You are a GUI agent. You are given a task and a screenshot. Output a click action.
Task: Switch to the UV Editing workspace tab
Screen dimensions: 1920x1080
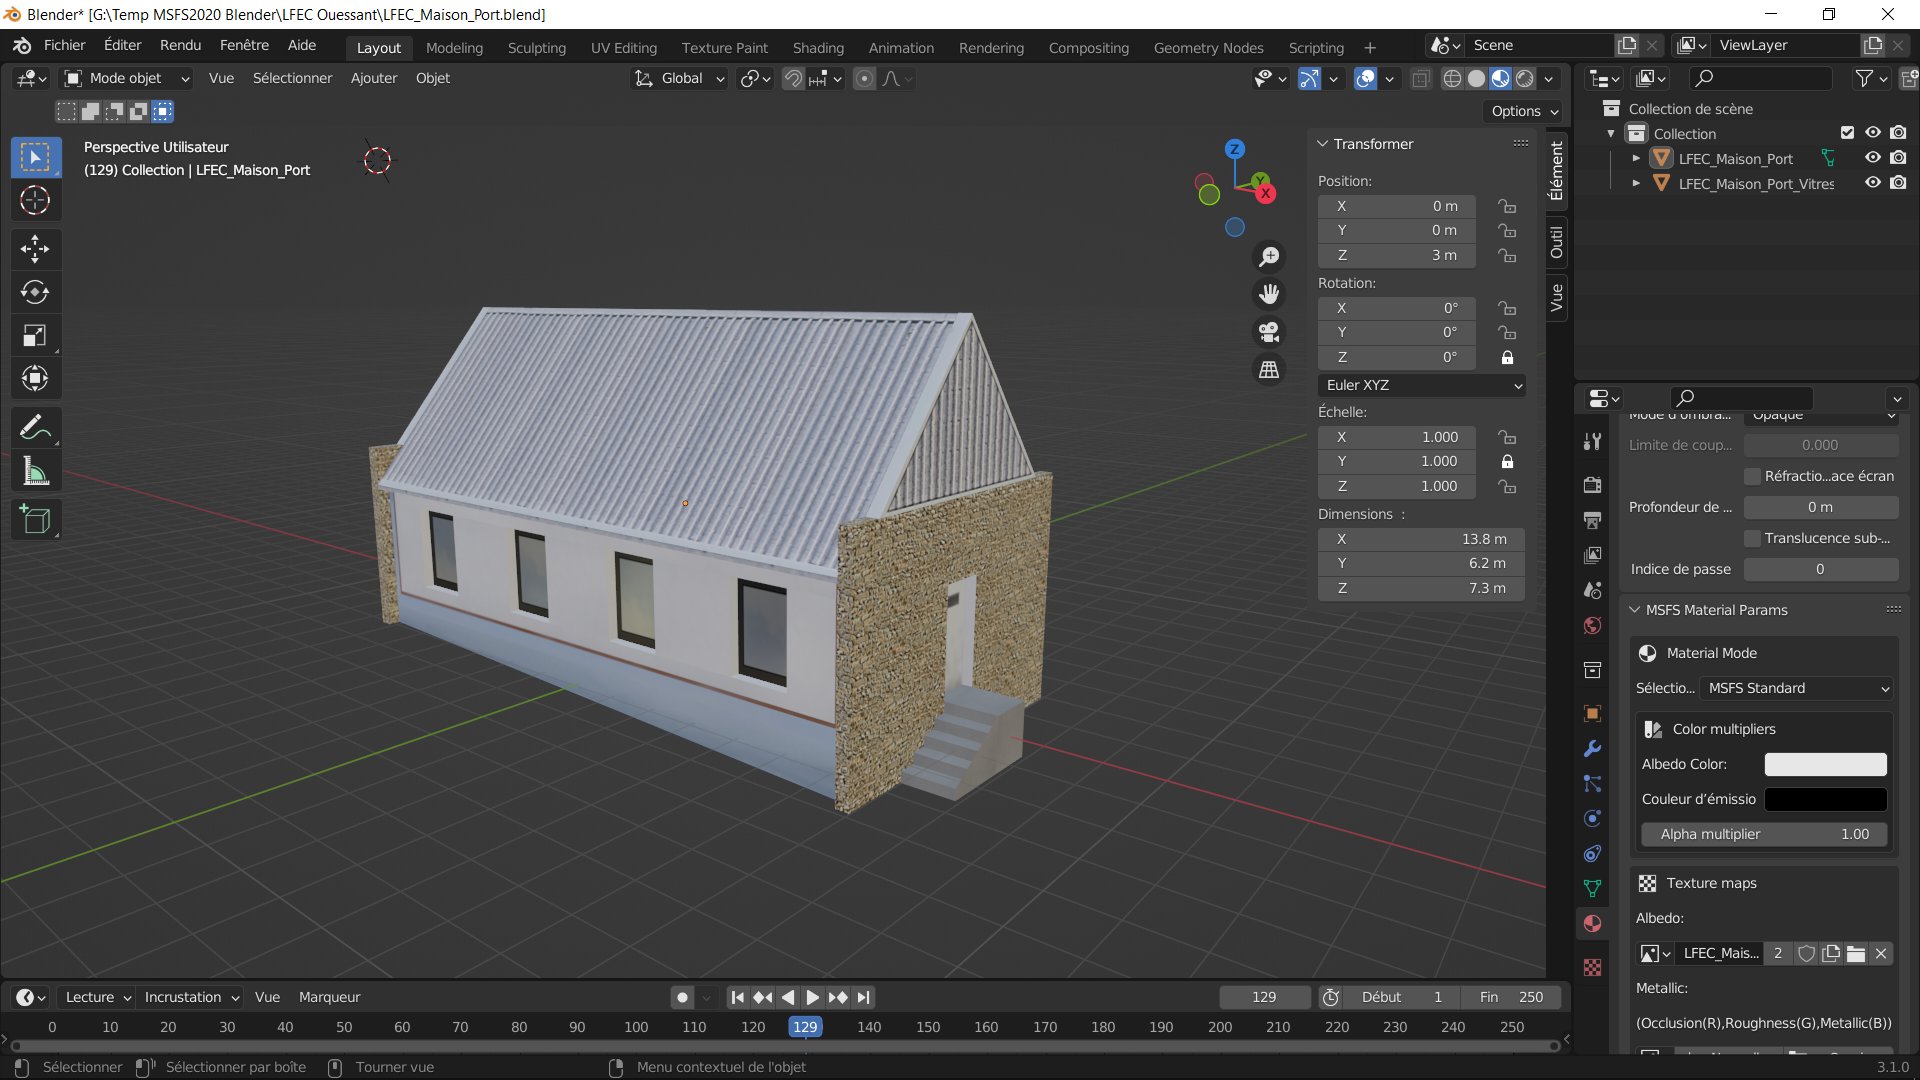(623, 48)
